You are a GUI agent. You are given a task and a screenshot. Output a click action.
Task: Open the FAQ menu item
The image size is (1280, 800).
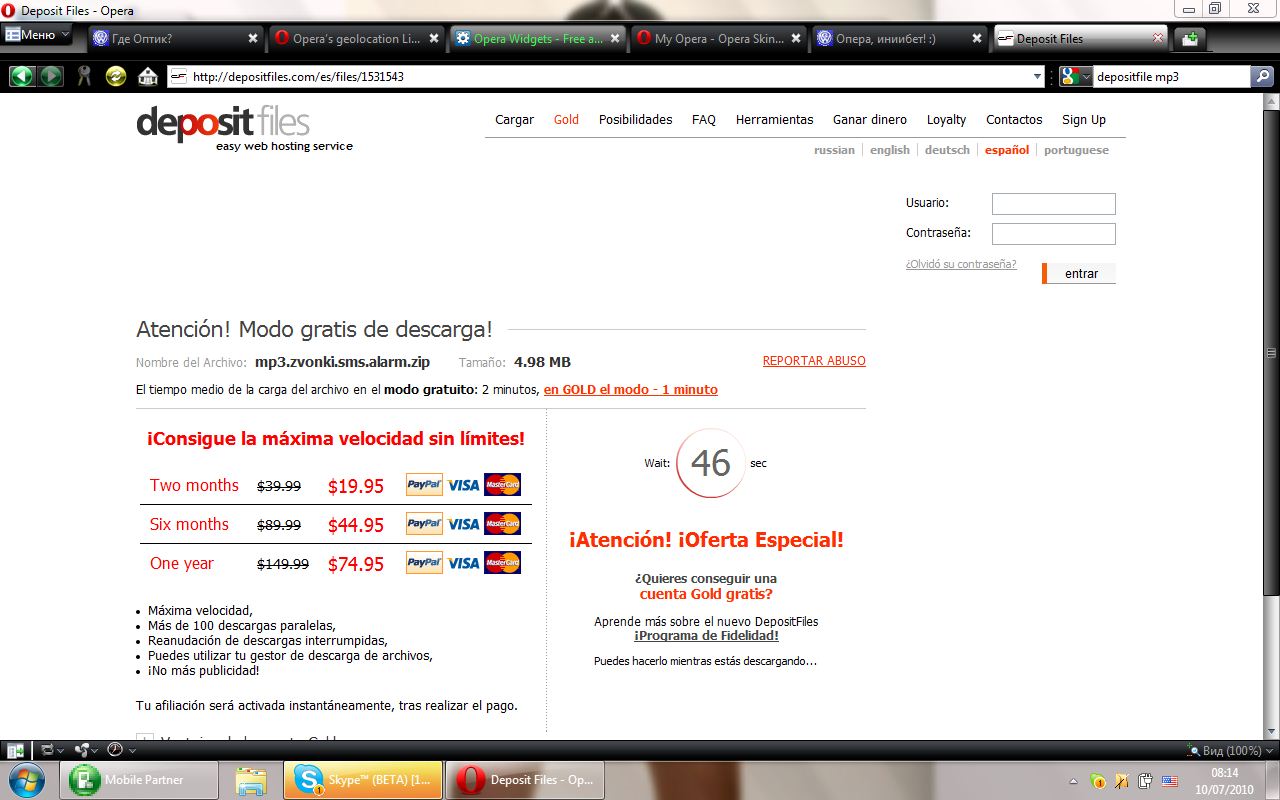pos(704,119)
